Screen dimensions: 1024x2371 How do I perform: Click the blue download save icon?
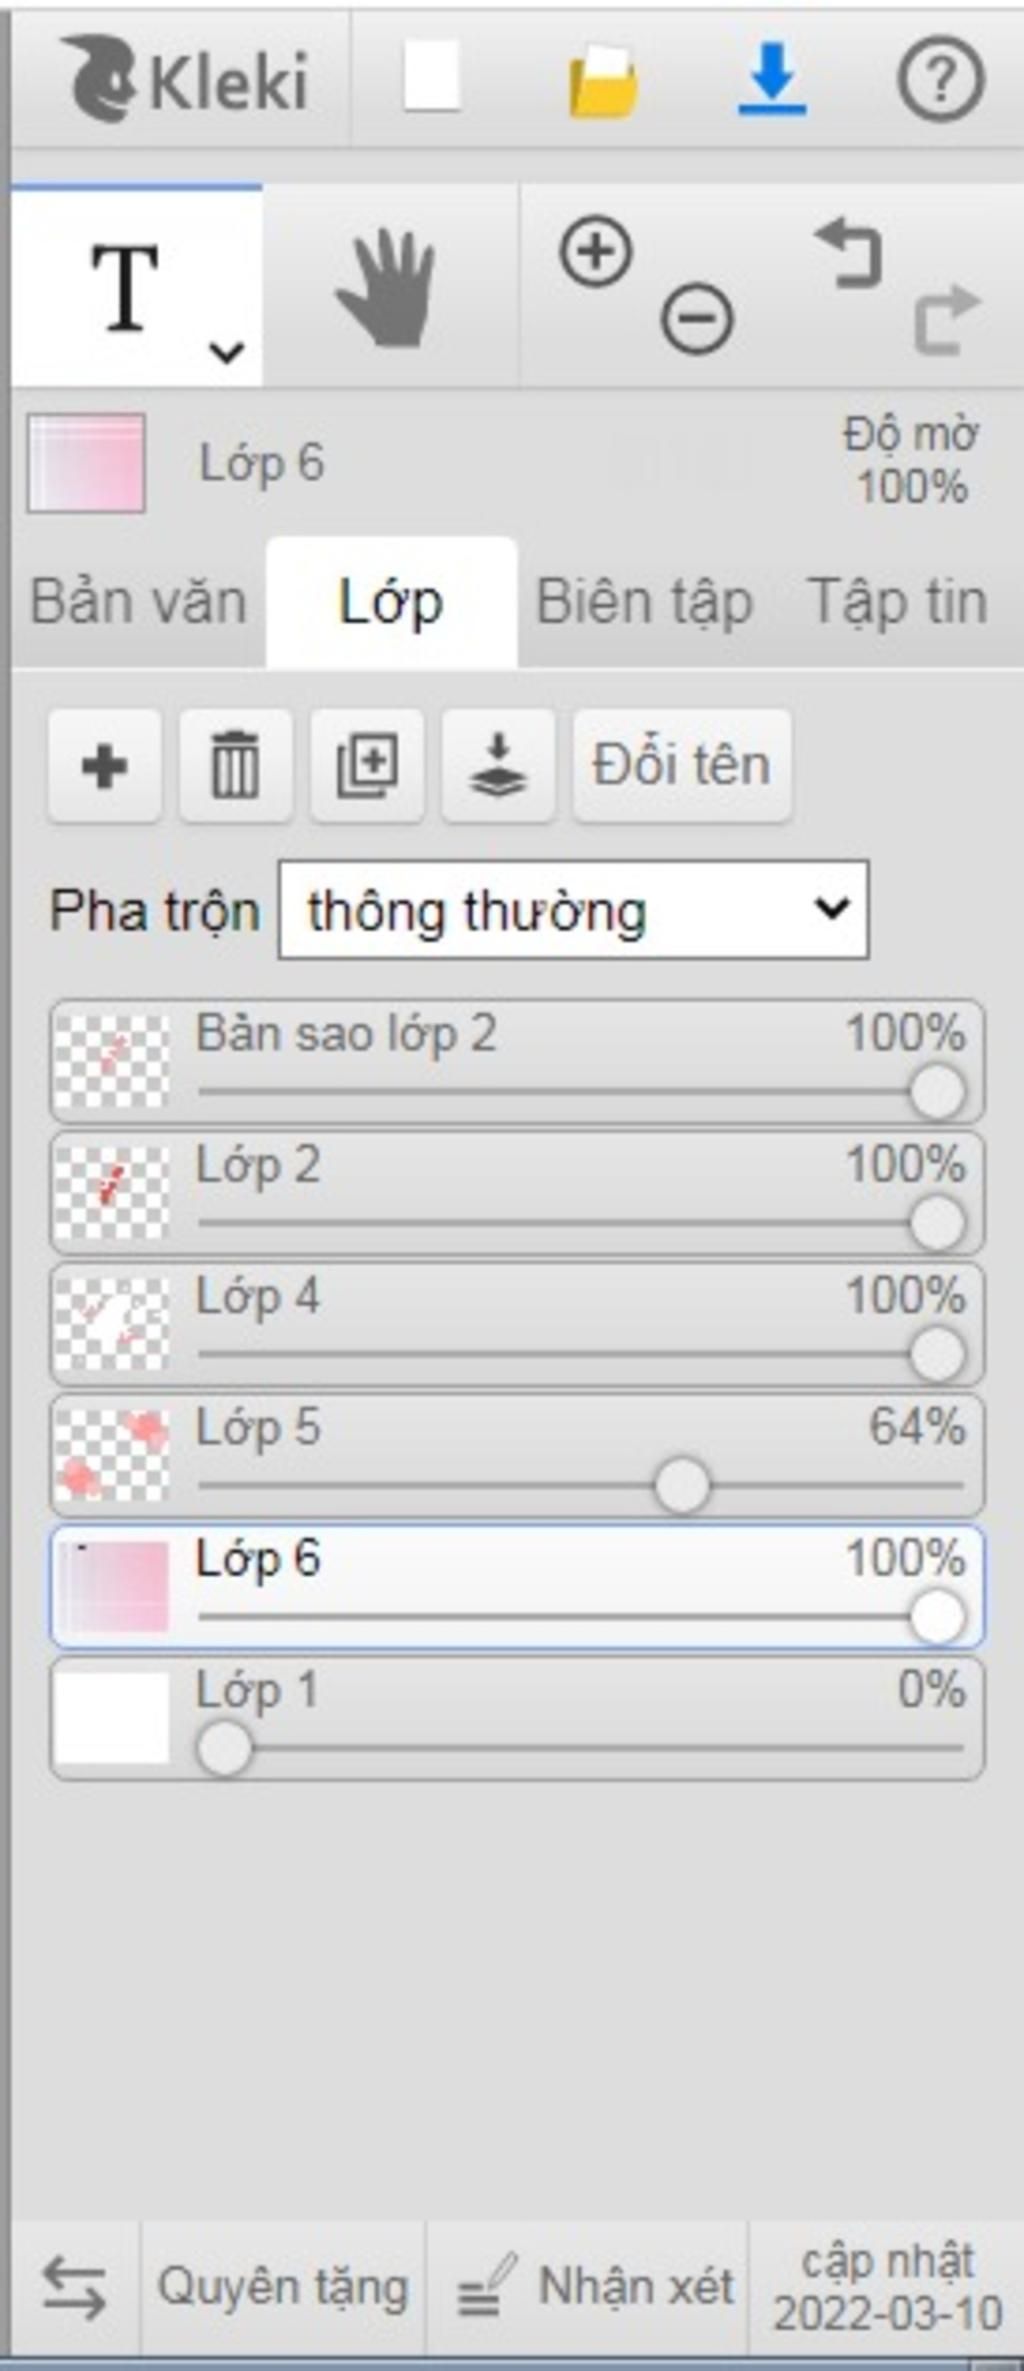[772, 79]
